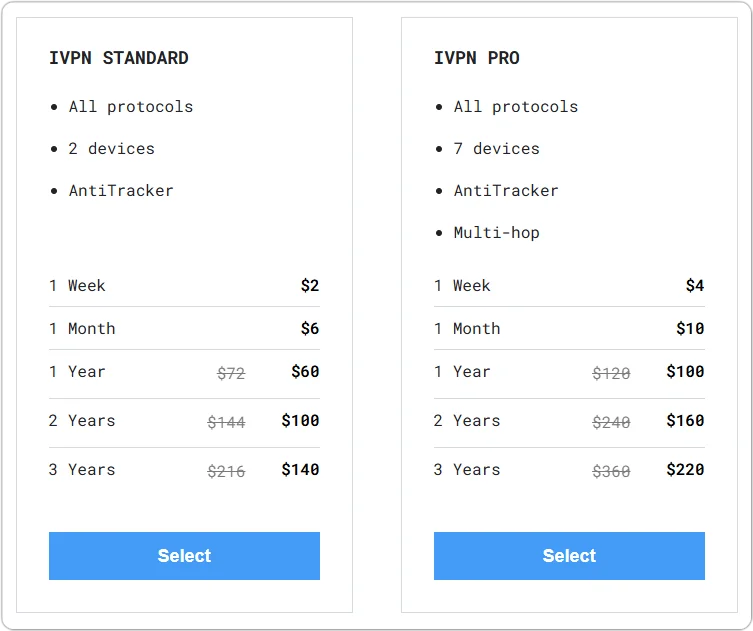Click the 2 devices feature text
The height and width of the screenshot is (631, 753).
(111, 149)
